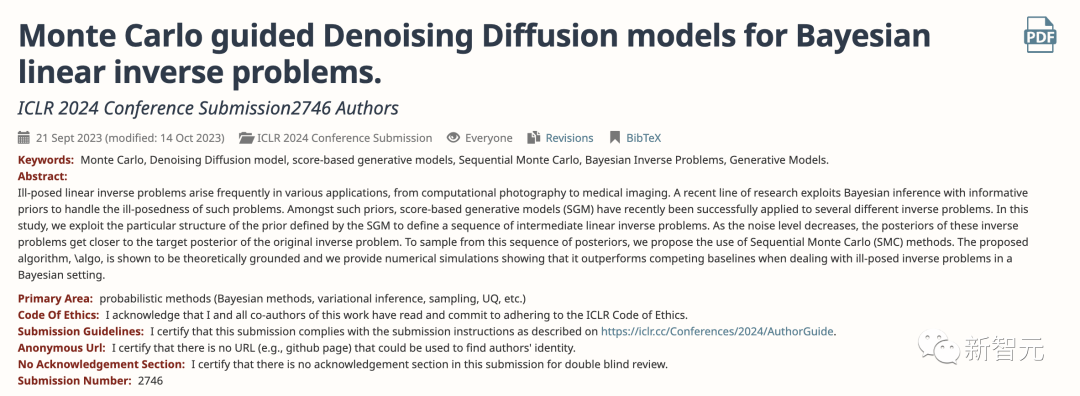Click the Keywords label
Screen dimensions: 1080x396
coord(46,160)
